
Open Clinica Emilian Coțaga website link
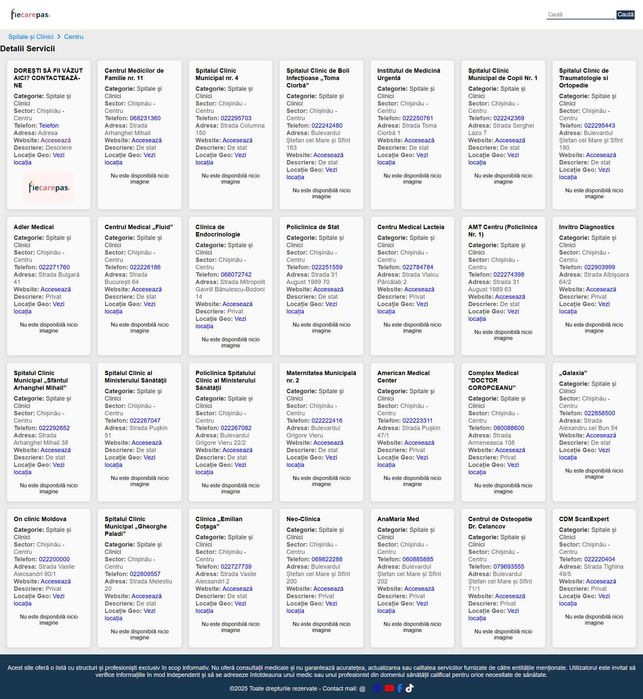tap(237, 589)
